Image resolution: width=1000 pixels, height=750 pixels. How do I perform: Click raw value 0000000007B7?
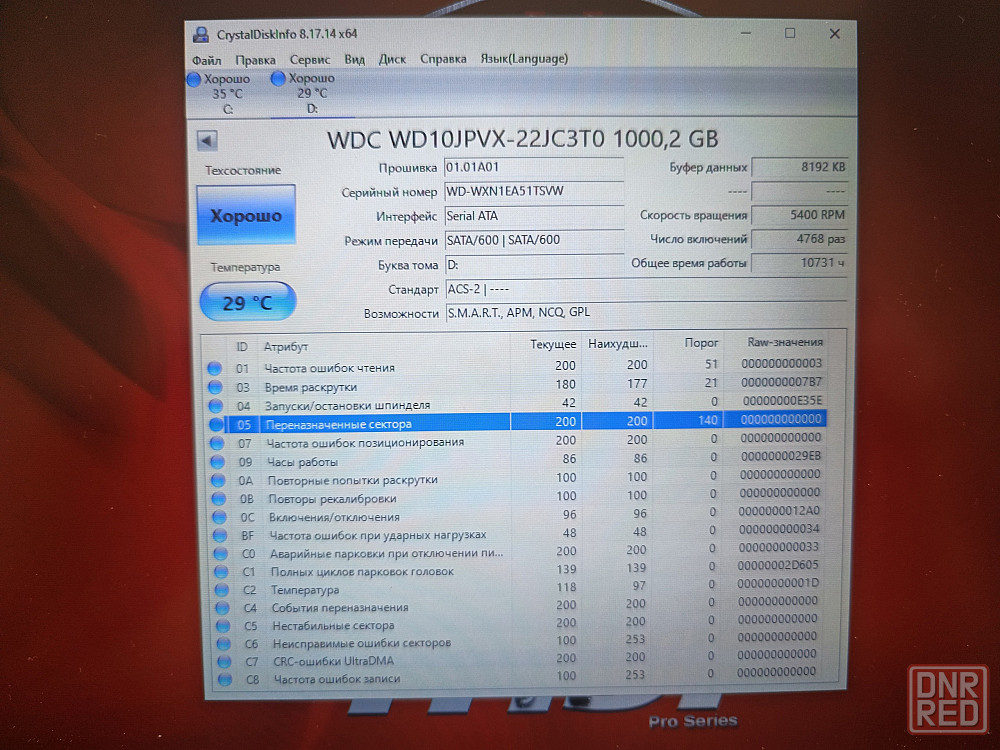[782, 382]
